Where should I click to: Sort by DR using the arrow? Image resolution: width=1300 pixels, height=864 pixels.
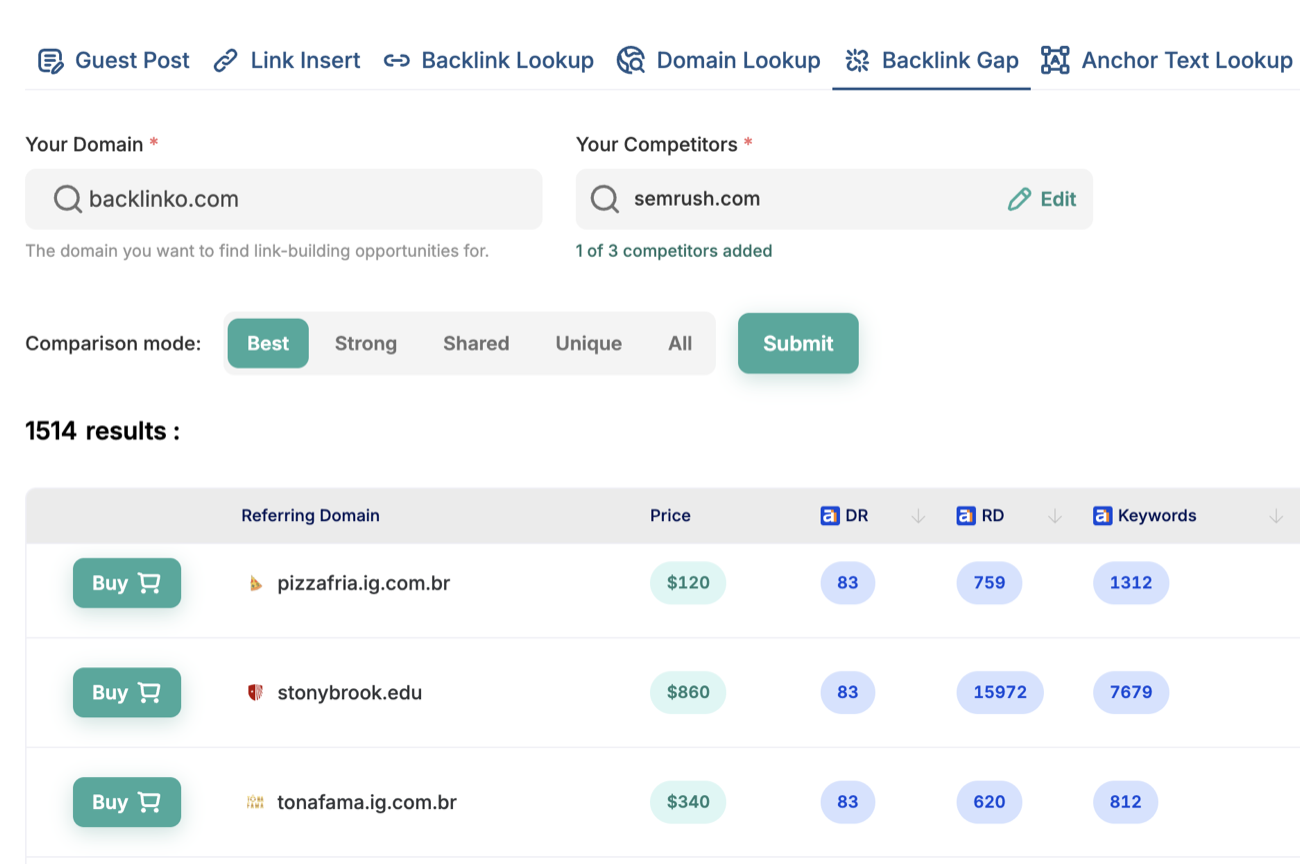tap(918, 516)
